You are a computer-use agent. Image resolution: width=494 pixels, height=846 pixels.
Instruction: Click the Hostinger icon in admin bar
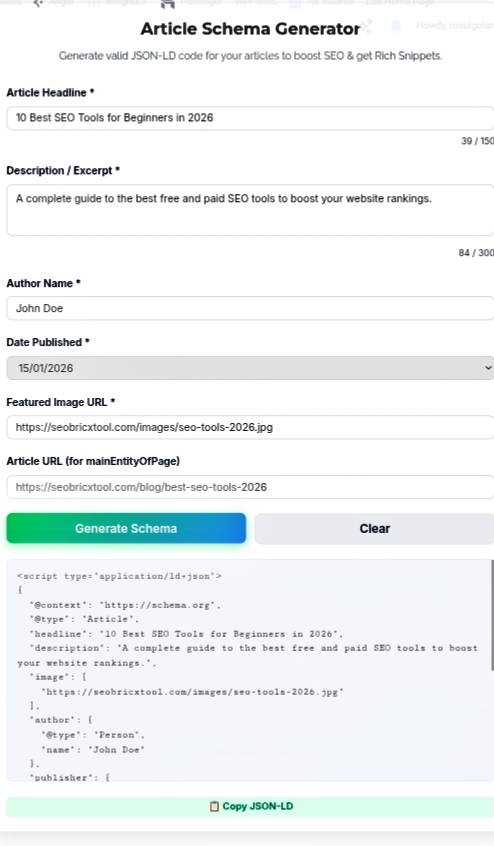[168, 4]
